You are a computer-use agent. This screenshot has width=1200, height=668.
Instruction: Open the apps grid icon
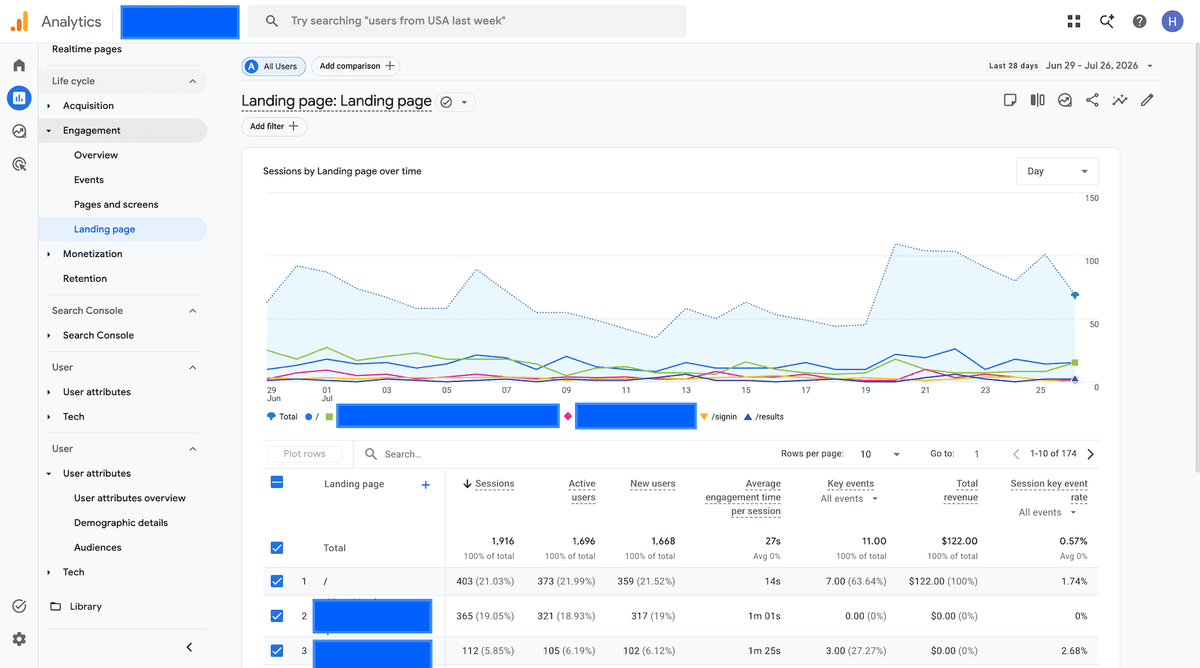click(1074, 21)
